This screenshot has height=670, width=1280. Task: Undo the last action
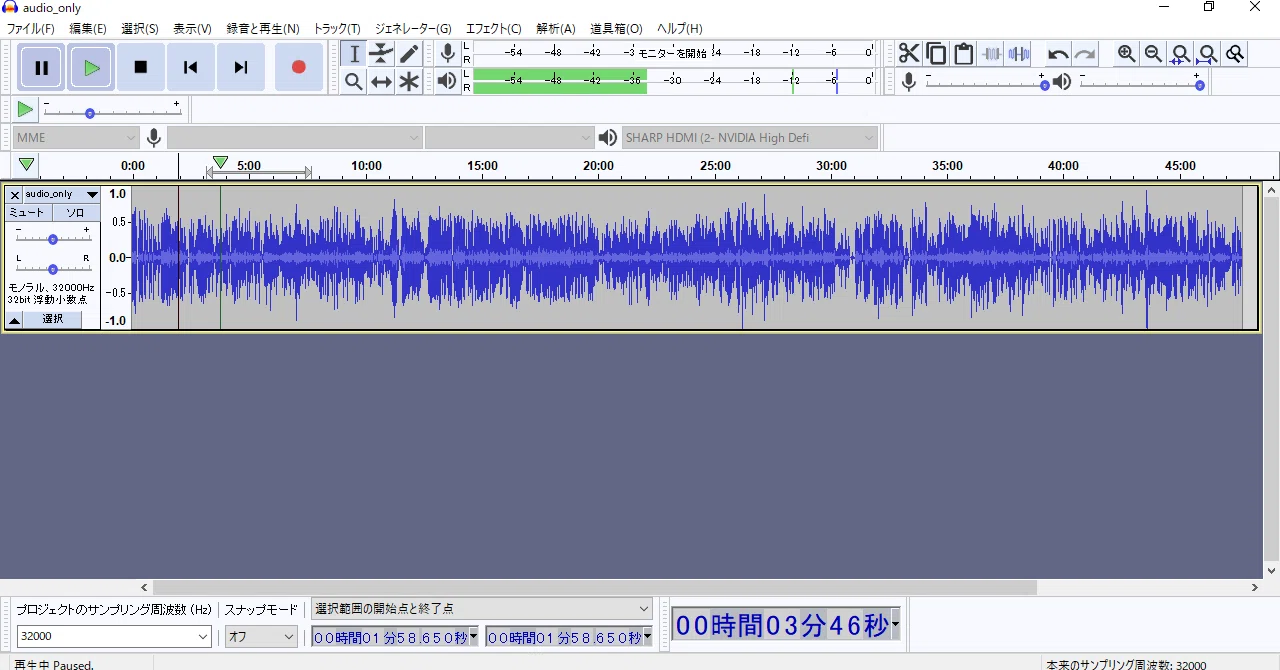[x=1058, y=54]
